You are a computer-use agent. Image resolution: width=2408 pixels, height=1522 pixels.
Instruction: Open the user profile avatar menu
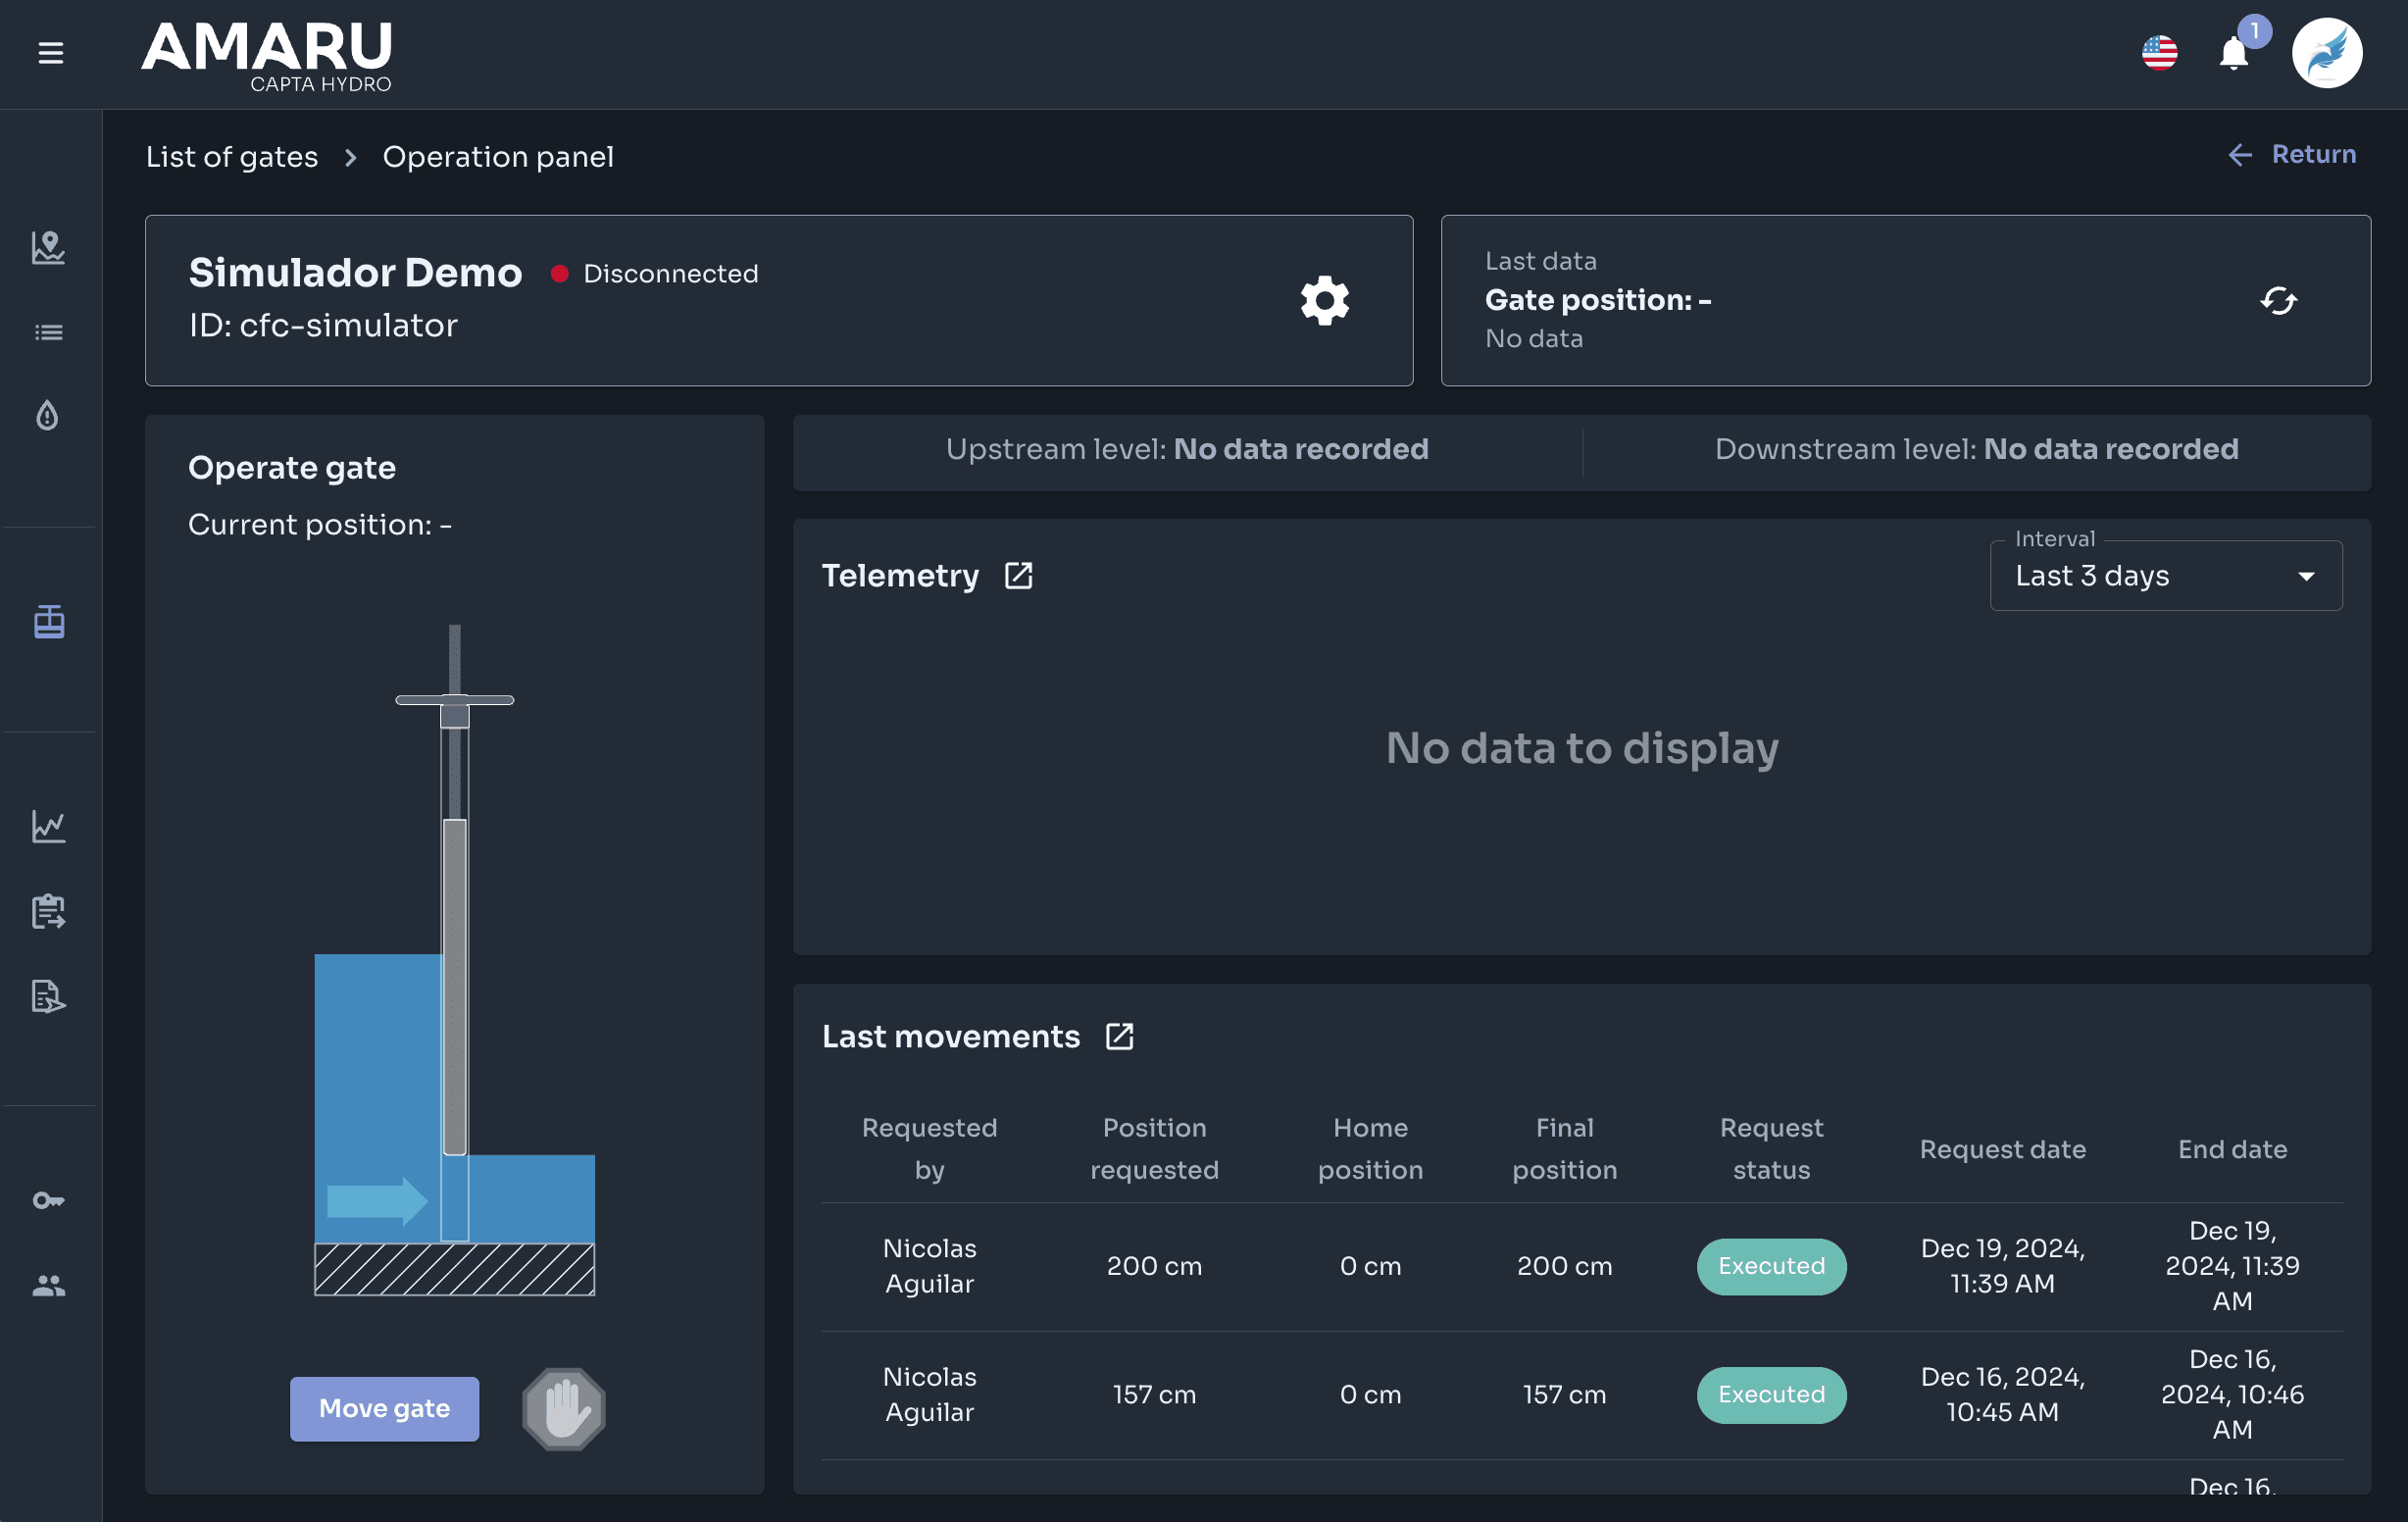click(x=2328, y=53)
